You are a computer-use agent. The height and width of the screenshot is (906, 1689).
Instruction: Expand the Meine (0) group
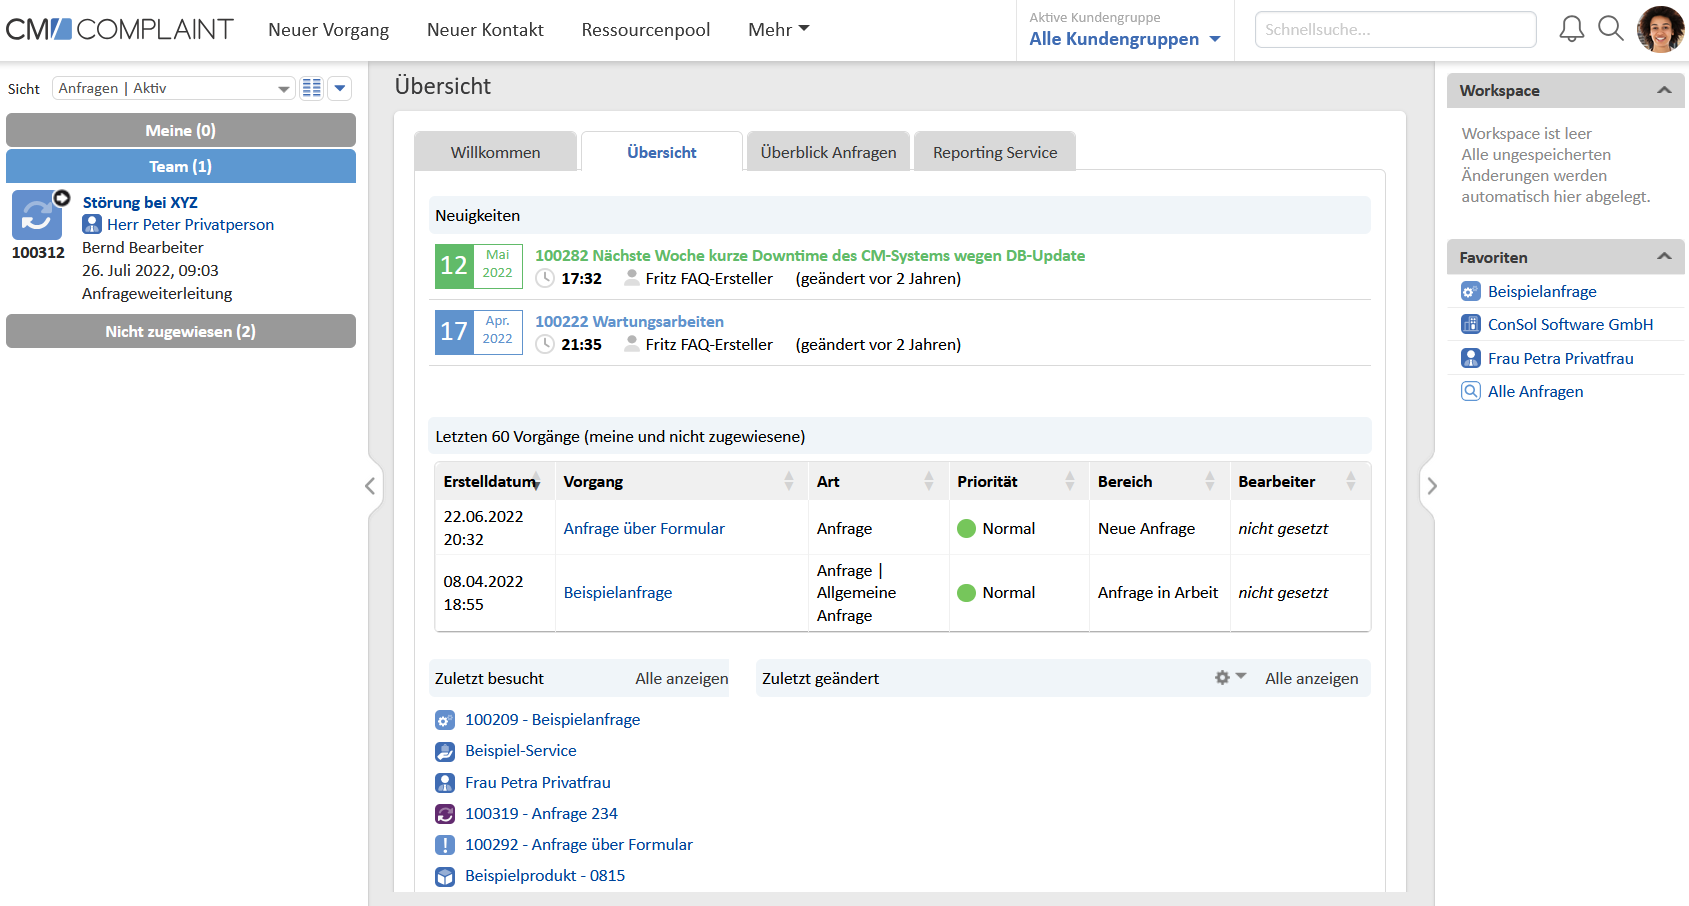tap(181, 130)
